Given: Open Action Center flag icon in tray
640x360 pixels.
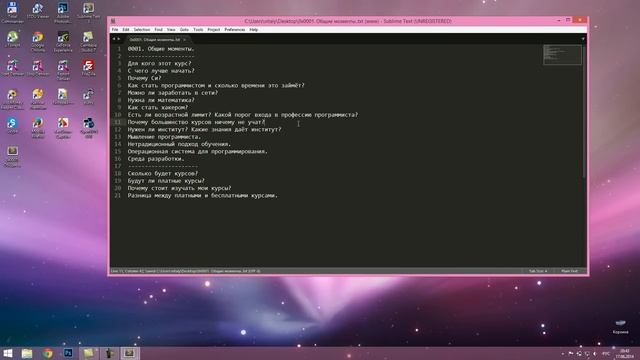Looking at the screenshot, I should point(571,353).
